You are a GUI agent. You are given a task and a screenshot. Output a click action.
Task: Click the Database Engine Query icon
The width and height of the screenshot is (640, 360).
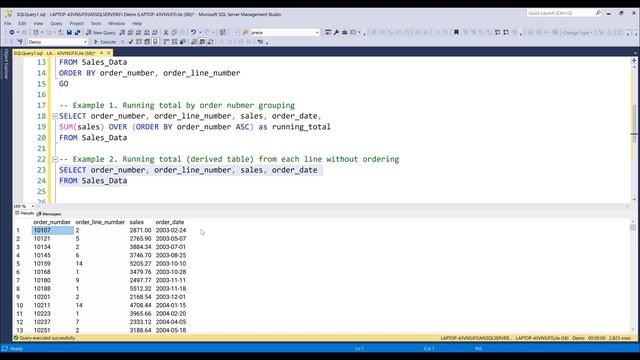click(x=122, y=32)
